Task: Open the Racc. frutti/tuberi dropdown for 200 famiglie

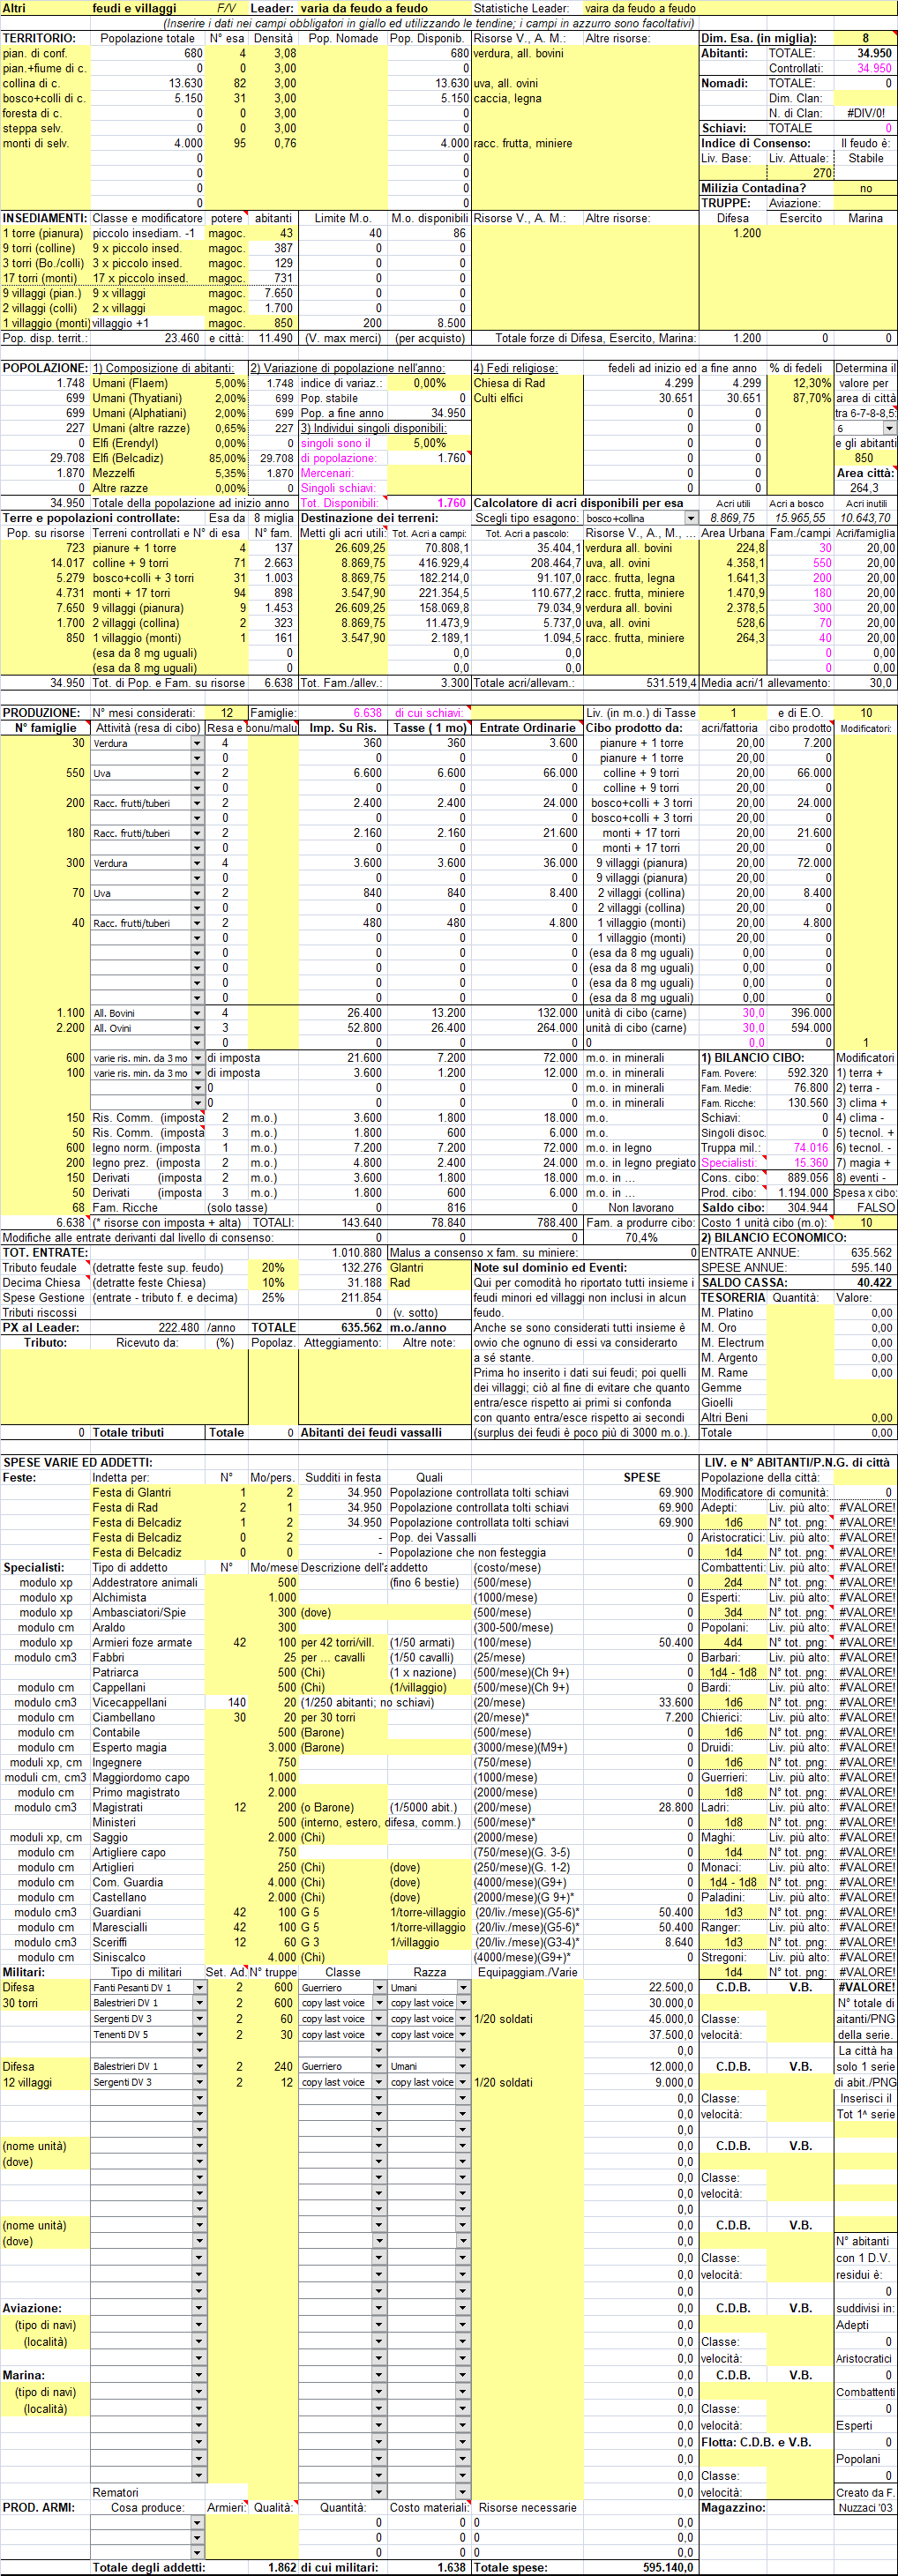Action: coord(197,803)
